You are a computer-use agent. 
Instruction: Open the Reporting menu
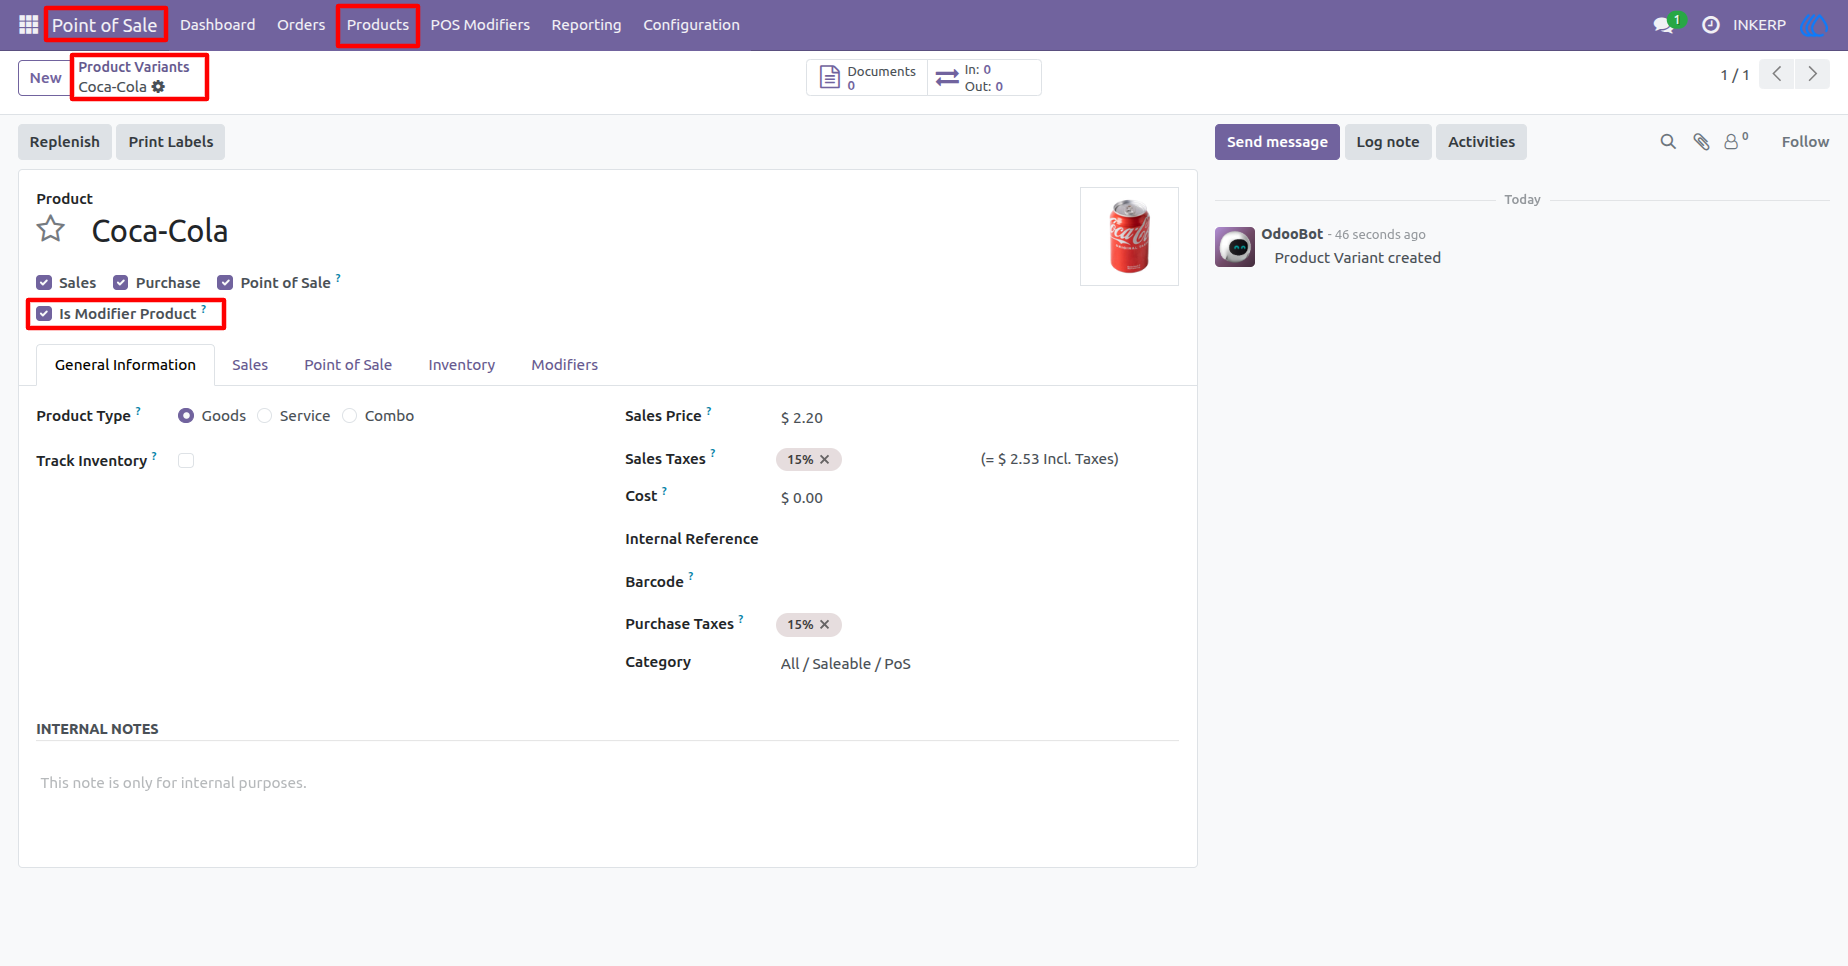click(586, 25)
